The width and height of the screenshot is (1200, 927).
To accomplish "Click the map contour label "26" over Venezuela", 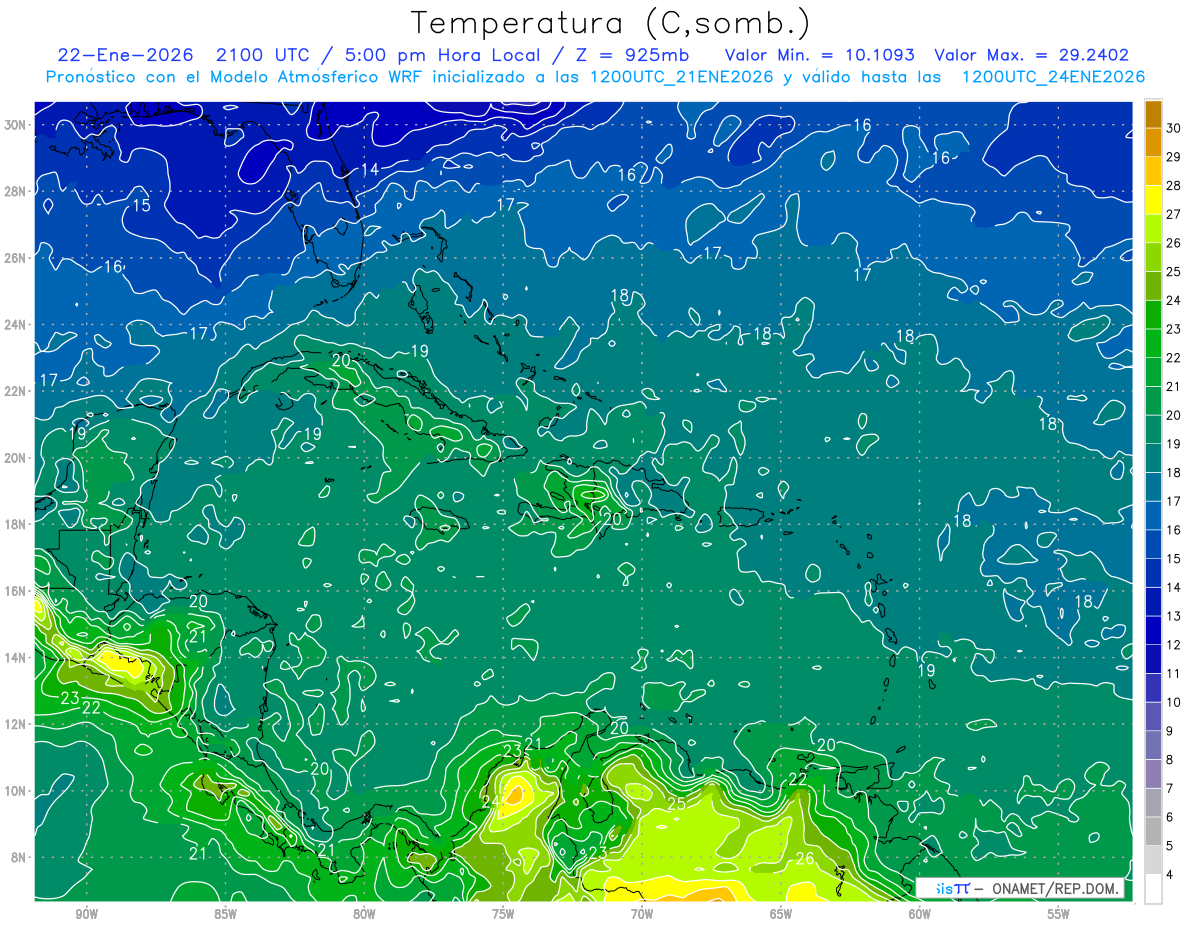I will [804, 858].
